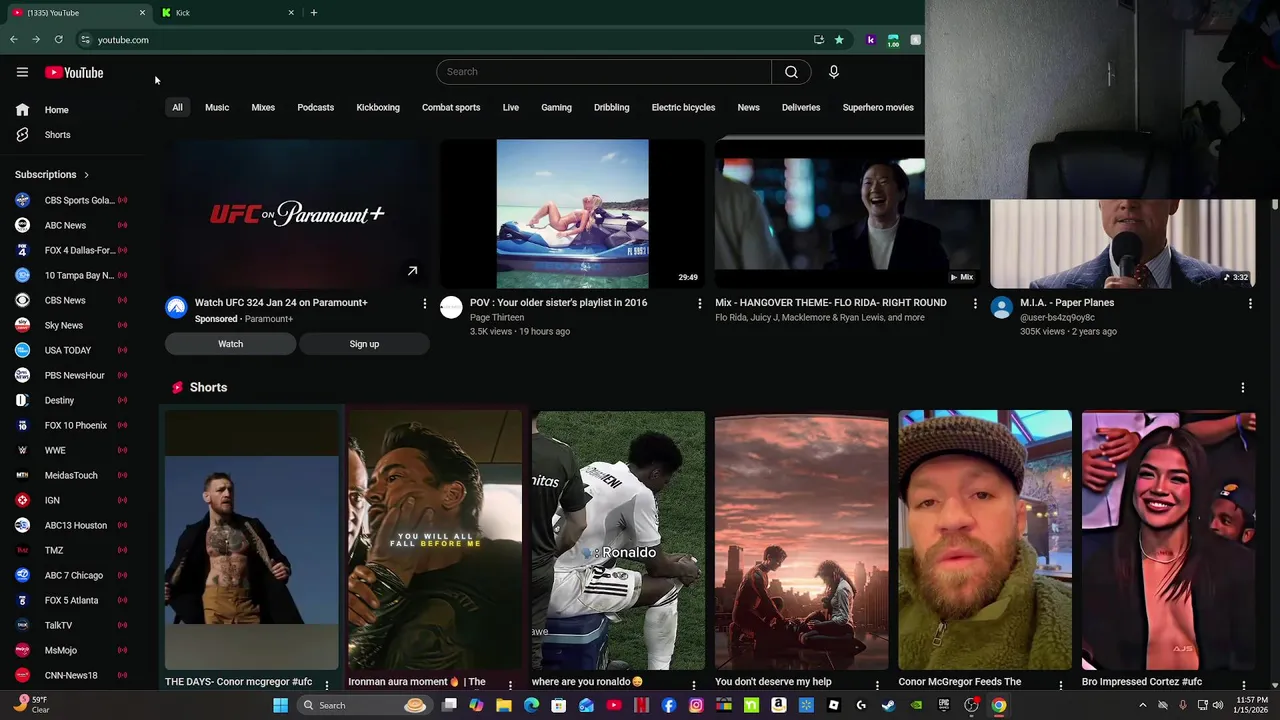Open the YouTube hamburger guide menu

[x=22, y=72]
